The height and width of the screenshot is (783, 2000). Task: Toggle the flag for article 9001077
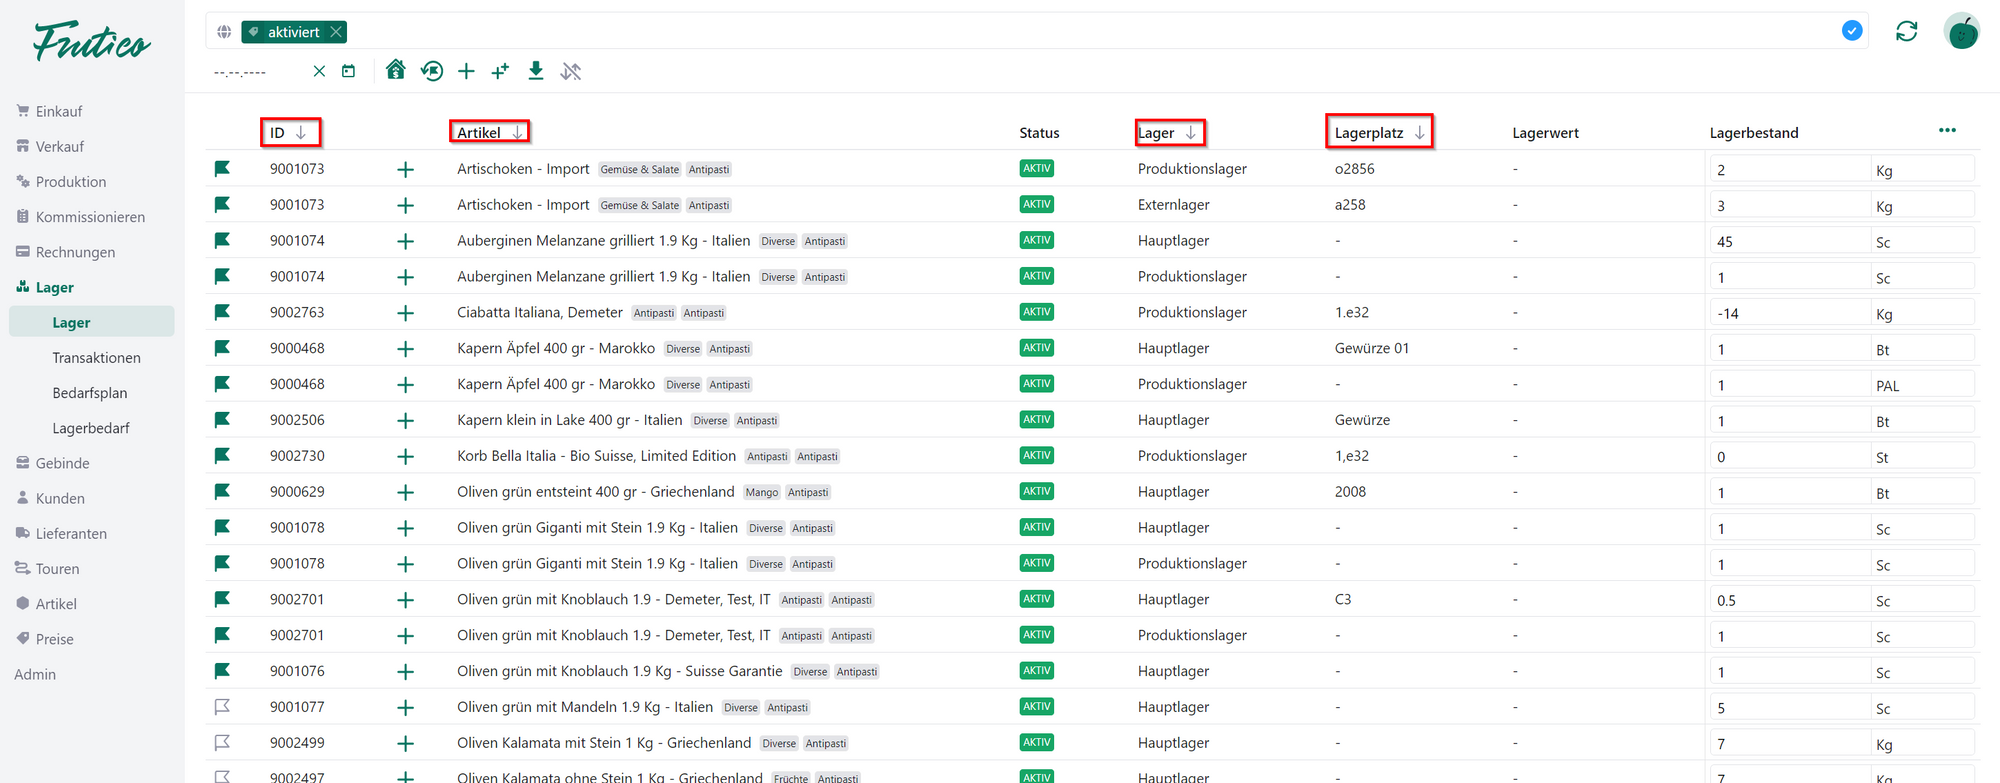point(222,707)
